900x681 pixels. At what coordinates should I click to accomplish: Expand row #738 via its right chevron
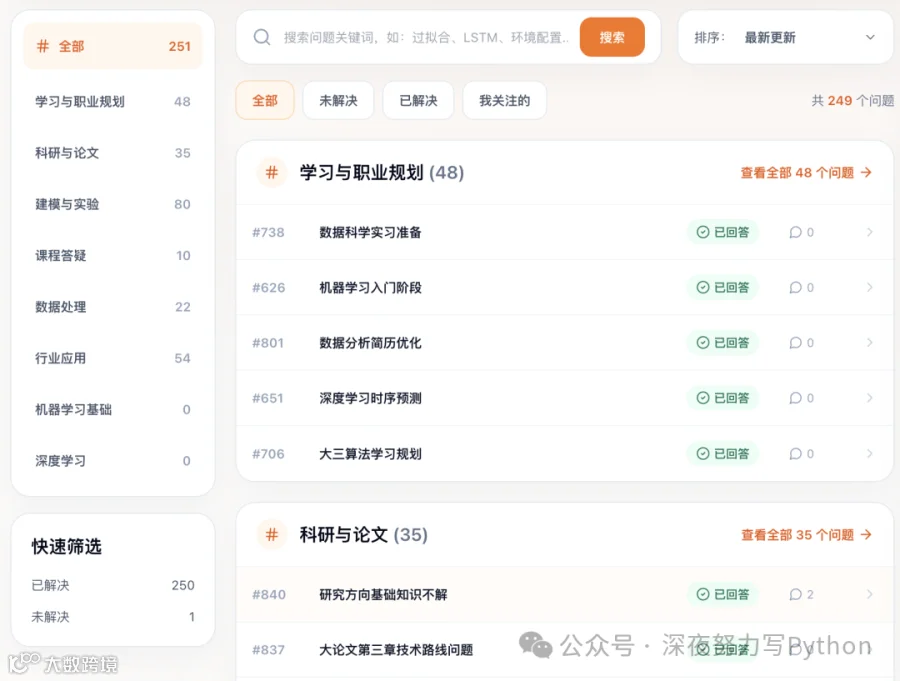click(870, 232)
